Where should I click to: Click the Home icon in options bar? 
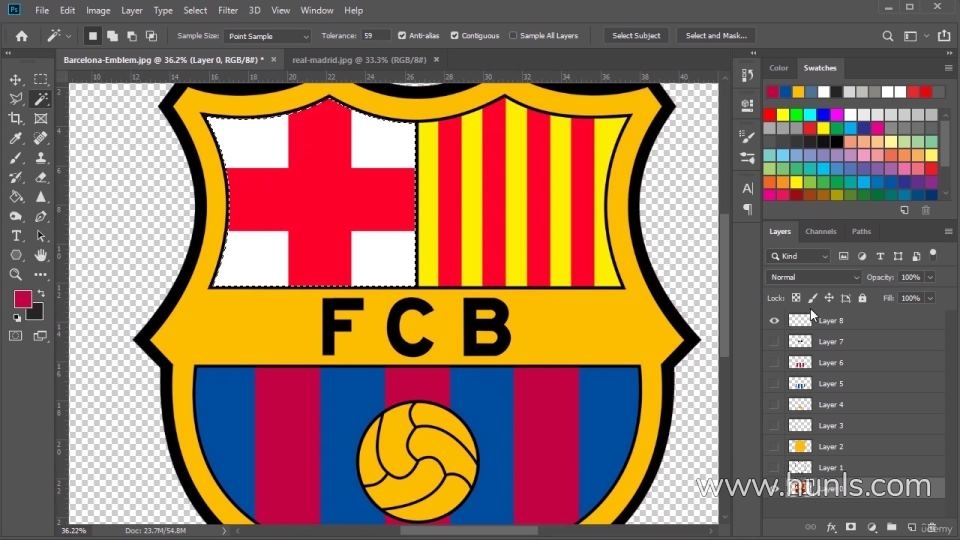tap(21, 36)
